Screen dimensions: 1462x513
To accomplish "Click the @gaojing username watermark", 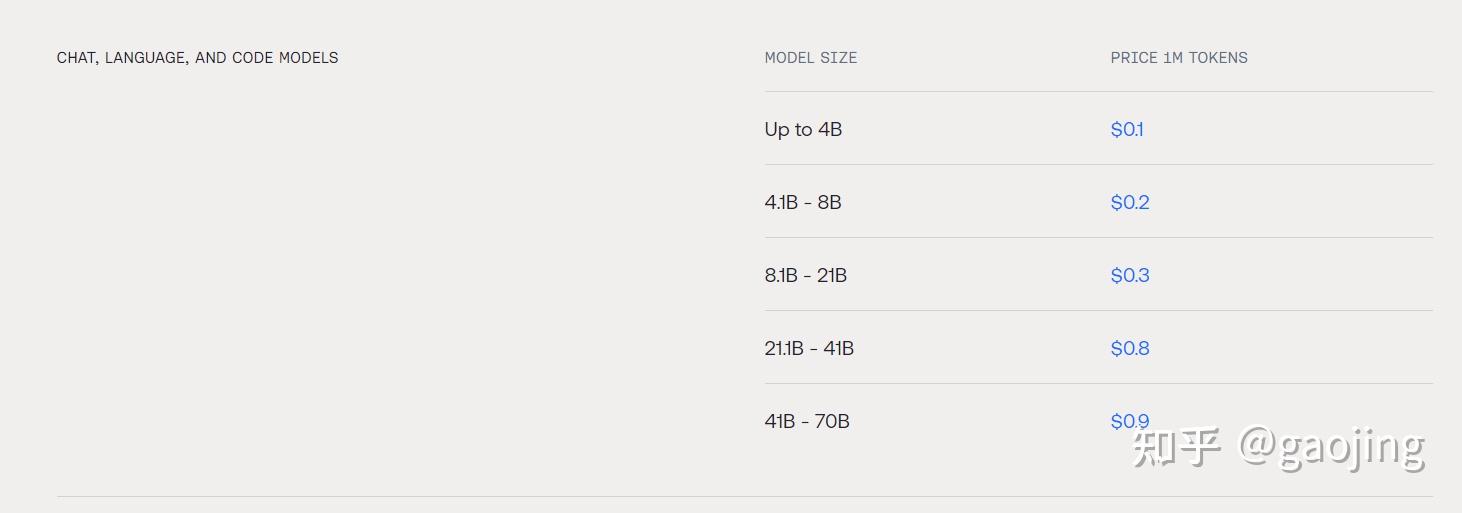I will 1332,447.
